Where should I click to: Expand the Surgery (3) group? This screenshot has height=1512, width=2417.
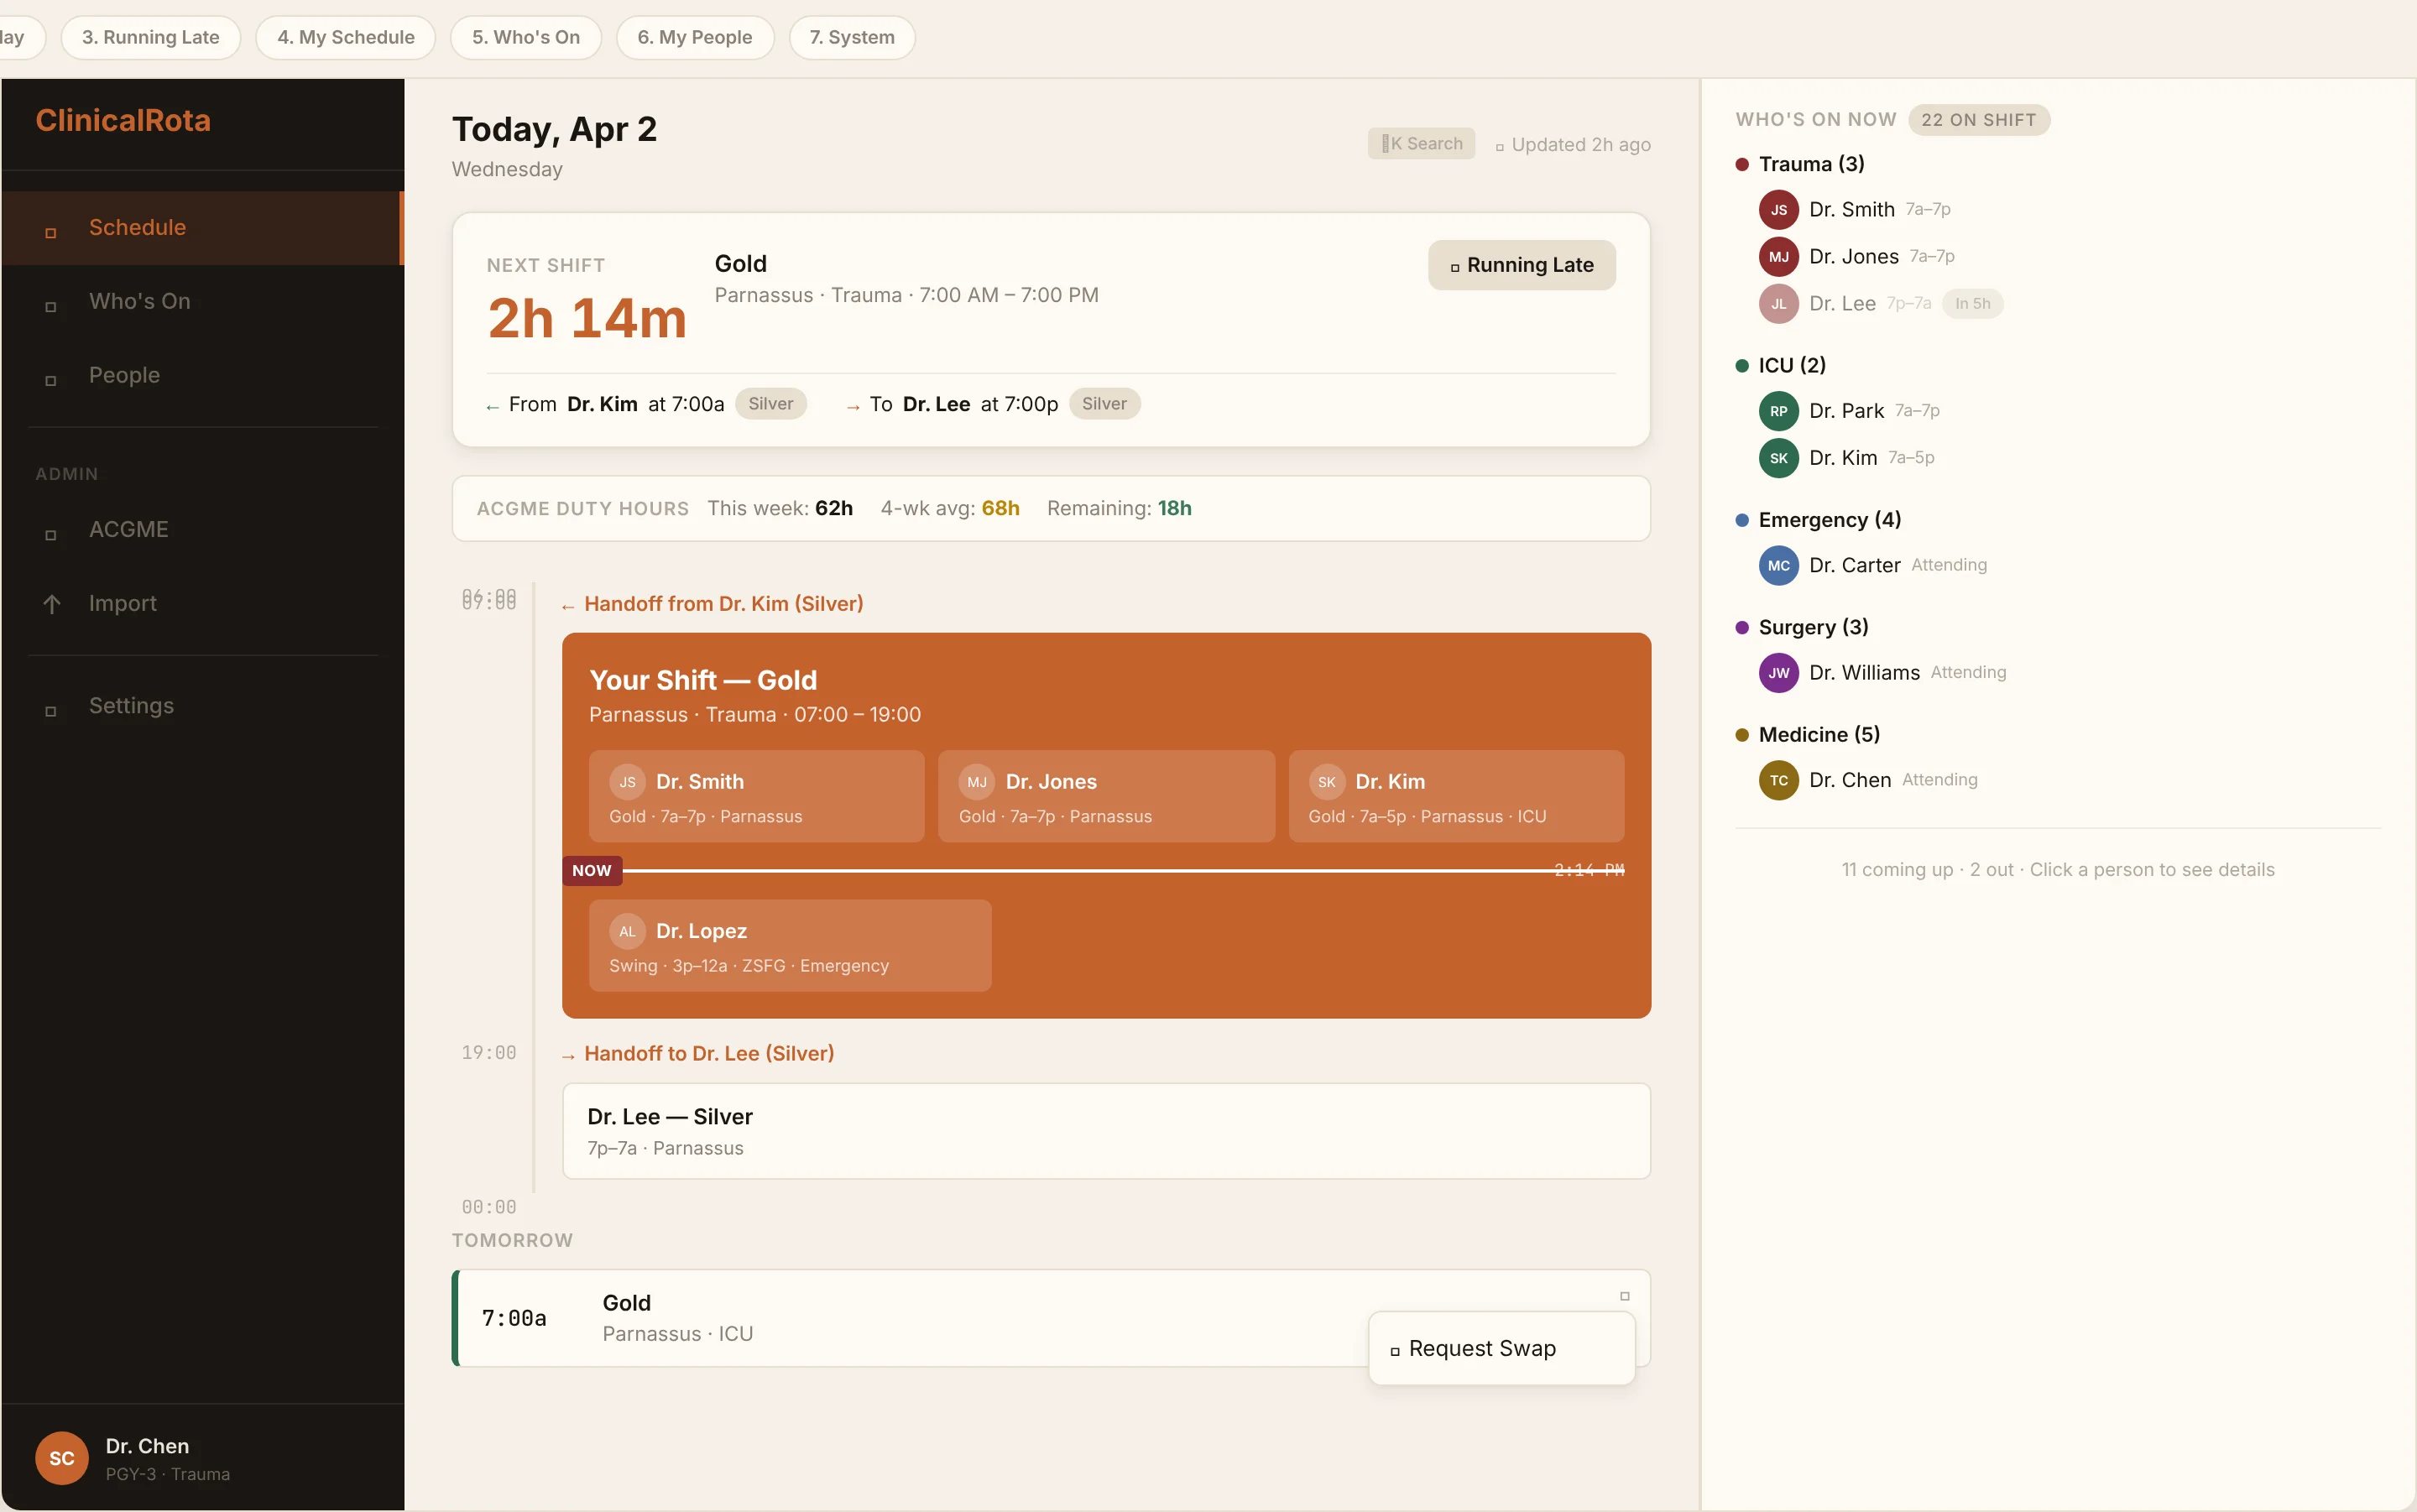[x=1812, y=627]
